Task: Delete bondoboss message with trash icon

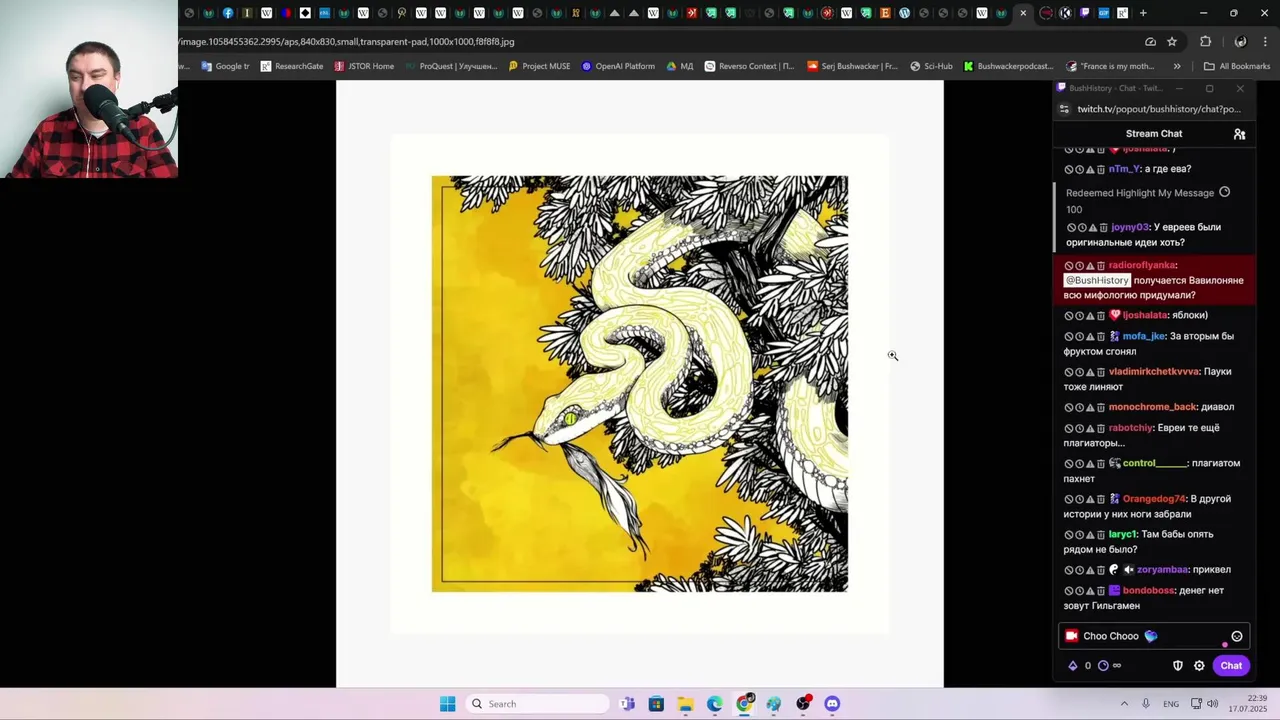Action: [1101, 591]
